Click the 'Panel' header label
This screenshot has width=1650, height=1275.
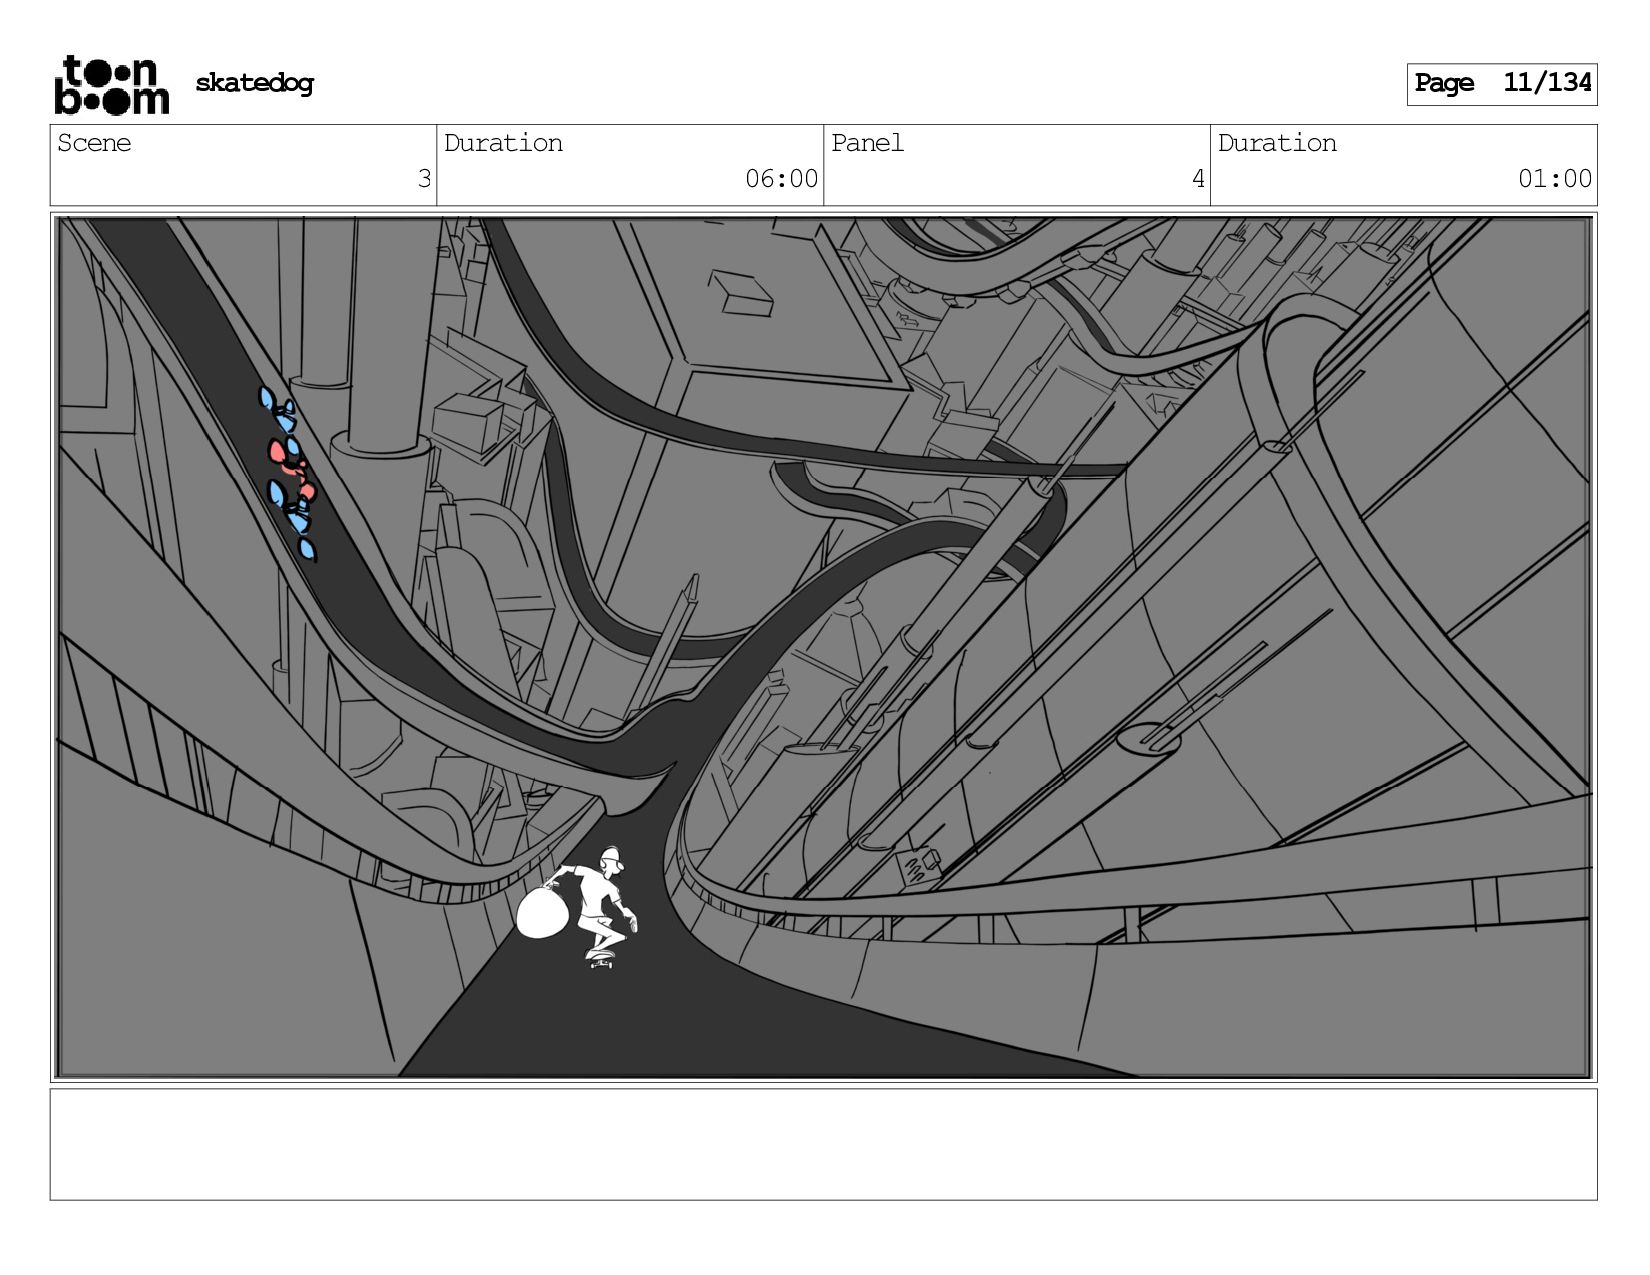coord(867,143)
